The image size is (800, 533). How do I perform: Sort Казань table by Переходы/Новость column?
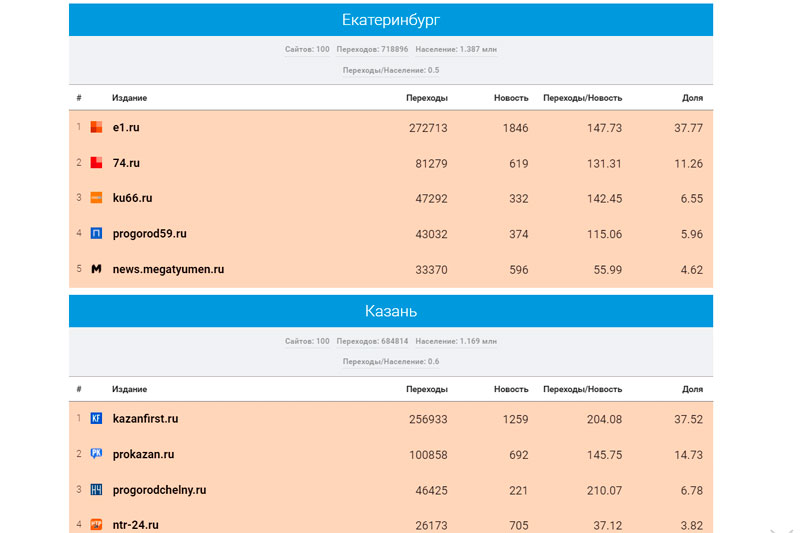(582, 389)
